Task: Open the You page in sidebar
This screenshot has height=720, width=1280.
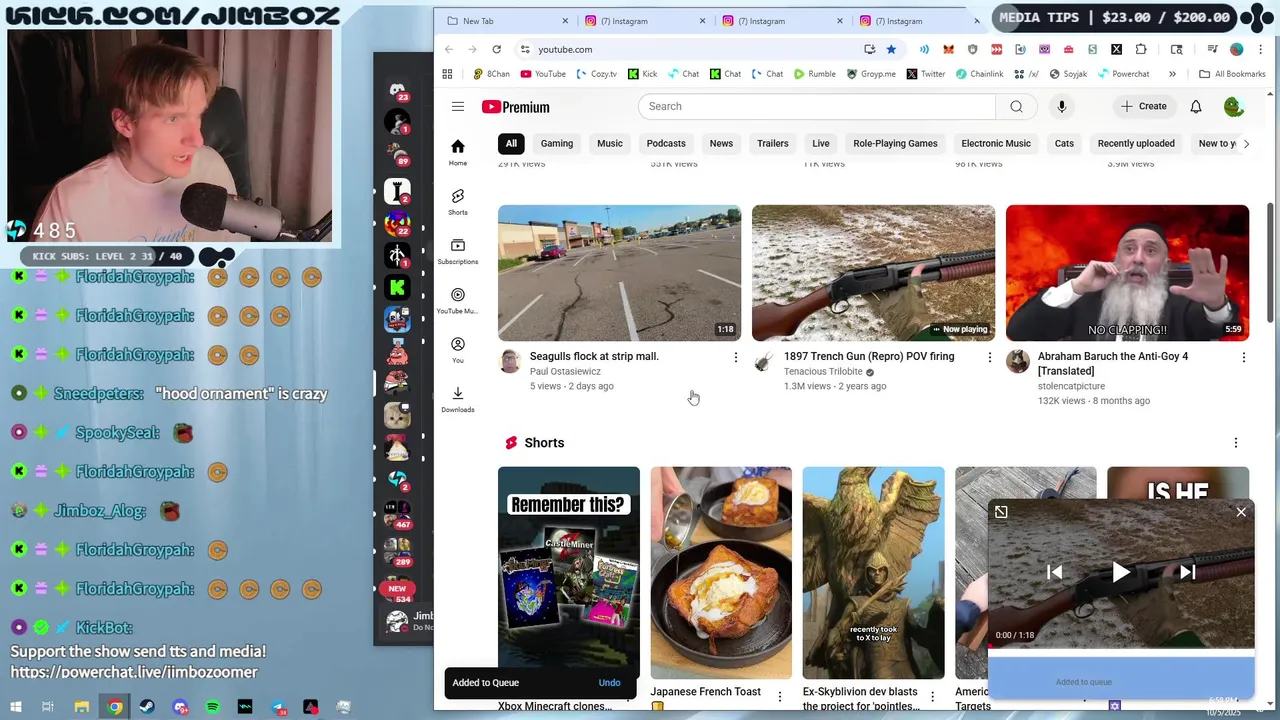Action: 458,350
